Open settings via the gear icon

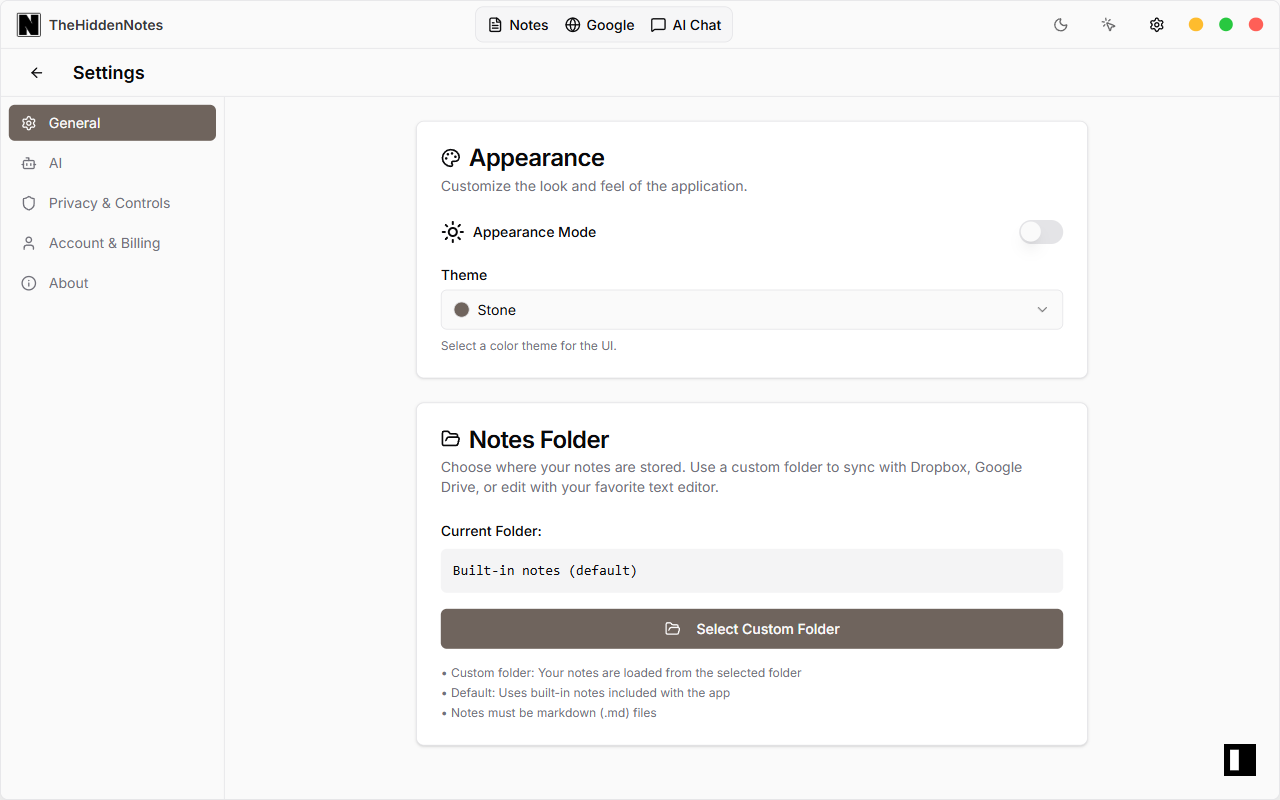pyautogui.click(x=1156, y=24)
